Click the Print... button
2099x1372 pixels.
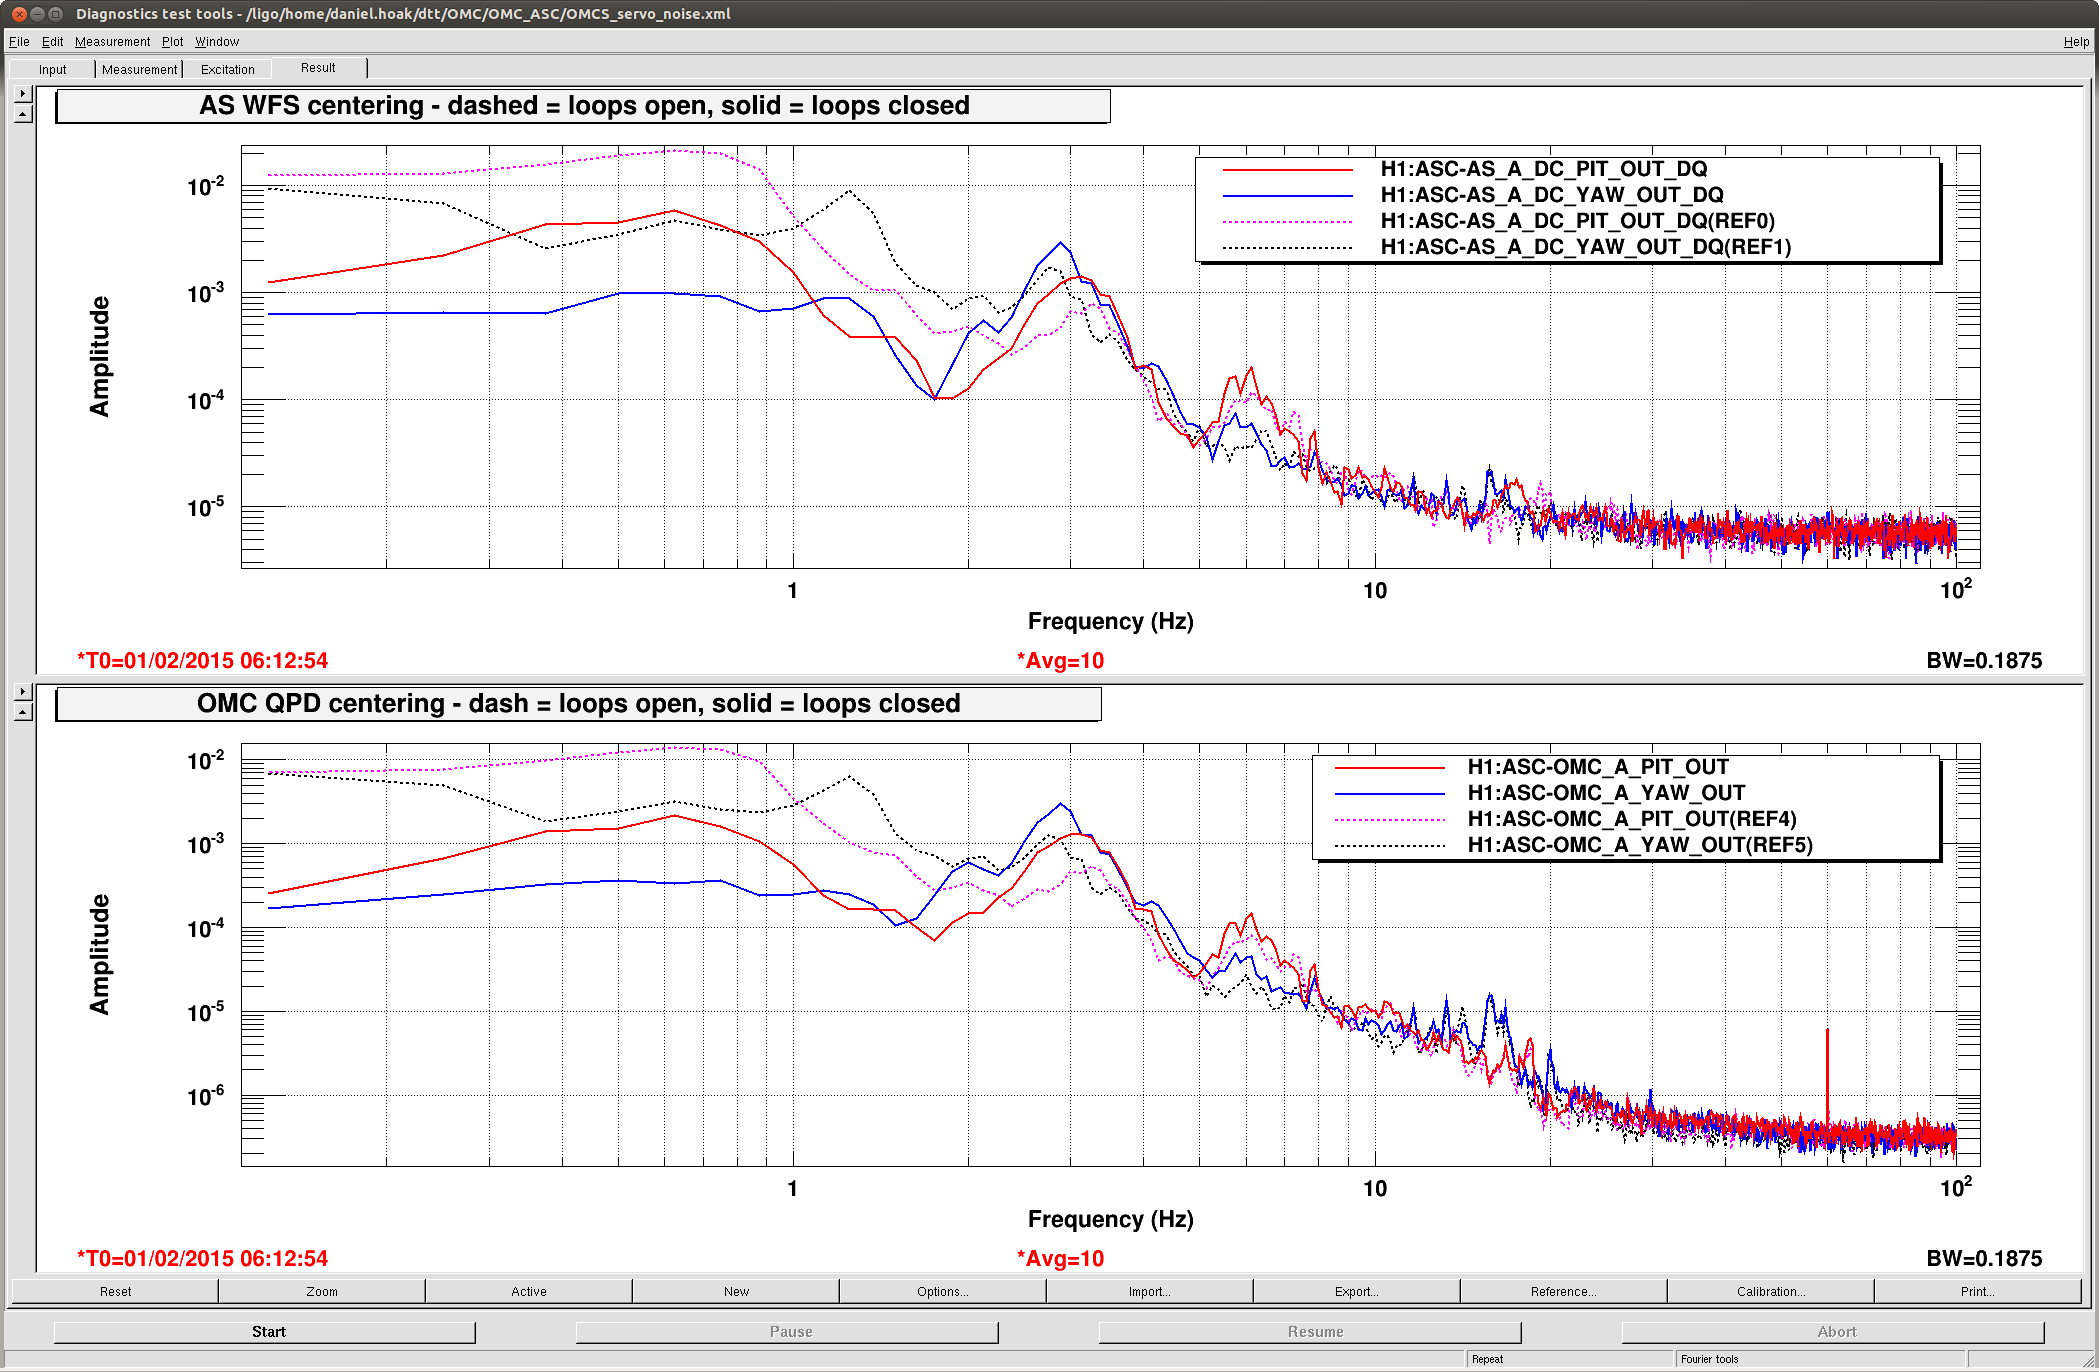click(x=1978, y=1291)
